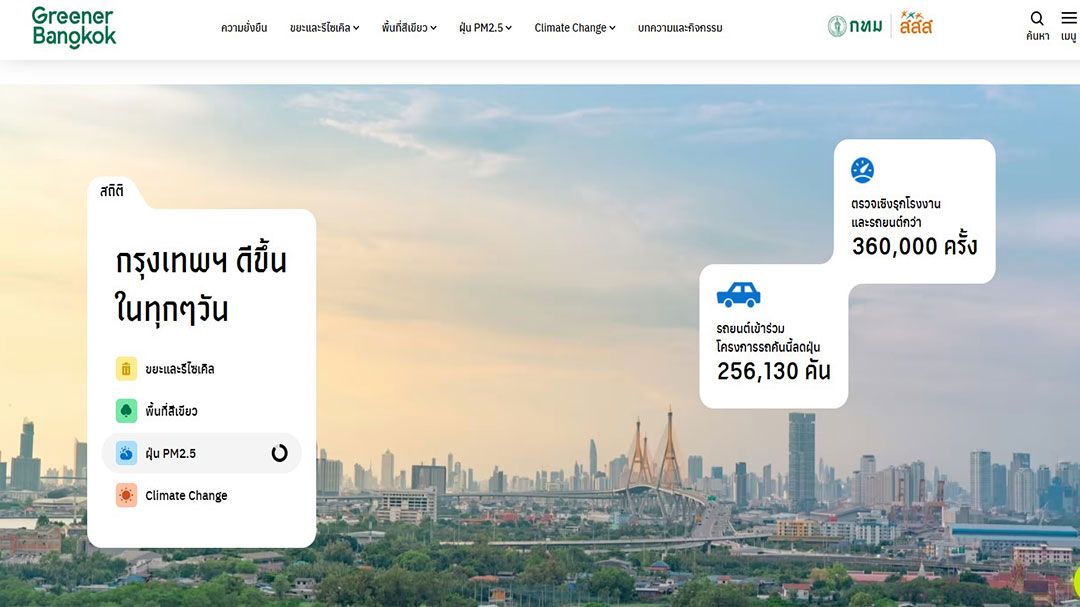Click the yellow trash bin icon
The width and height of the screenshot is (1080, 607).
126,369
